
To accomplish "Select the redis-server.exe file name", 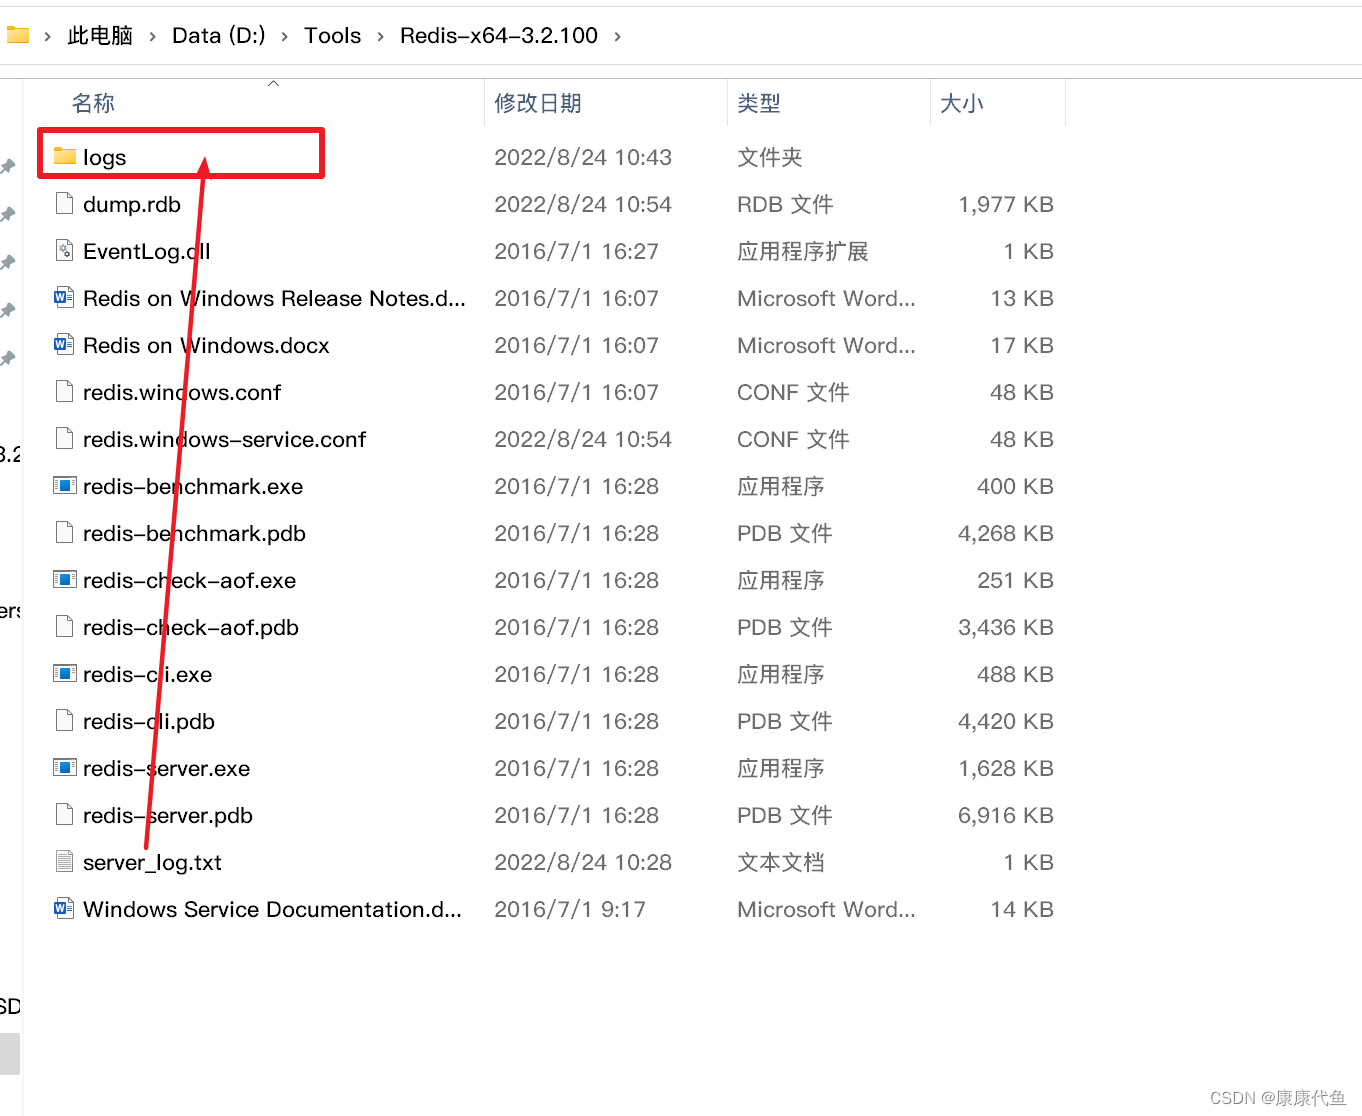I will coord(166,768).
